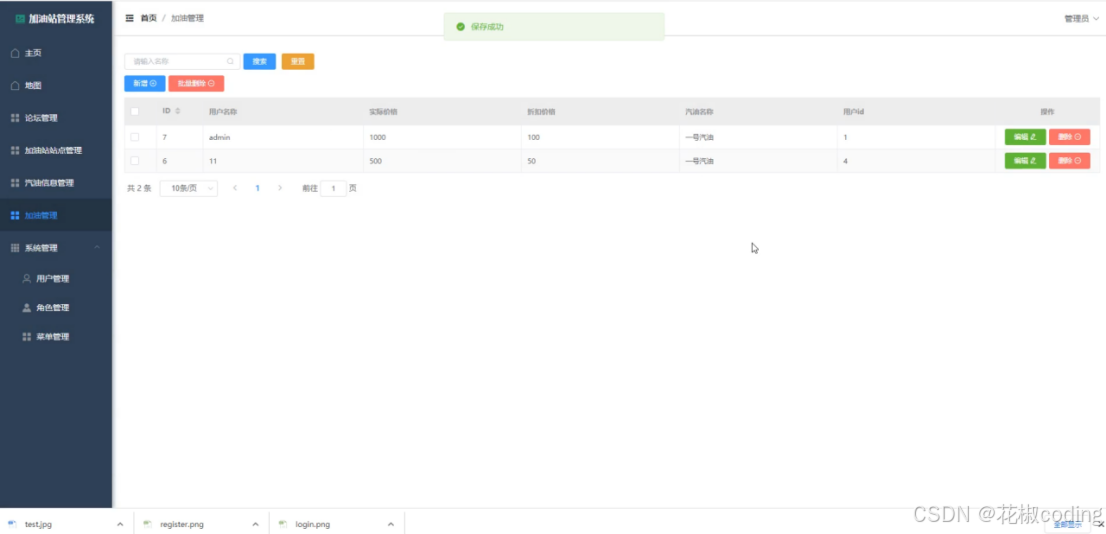Click the 共 2 条 total count text

139,188
